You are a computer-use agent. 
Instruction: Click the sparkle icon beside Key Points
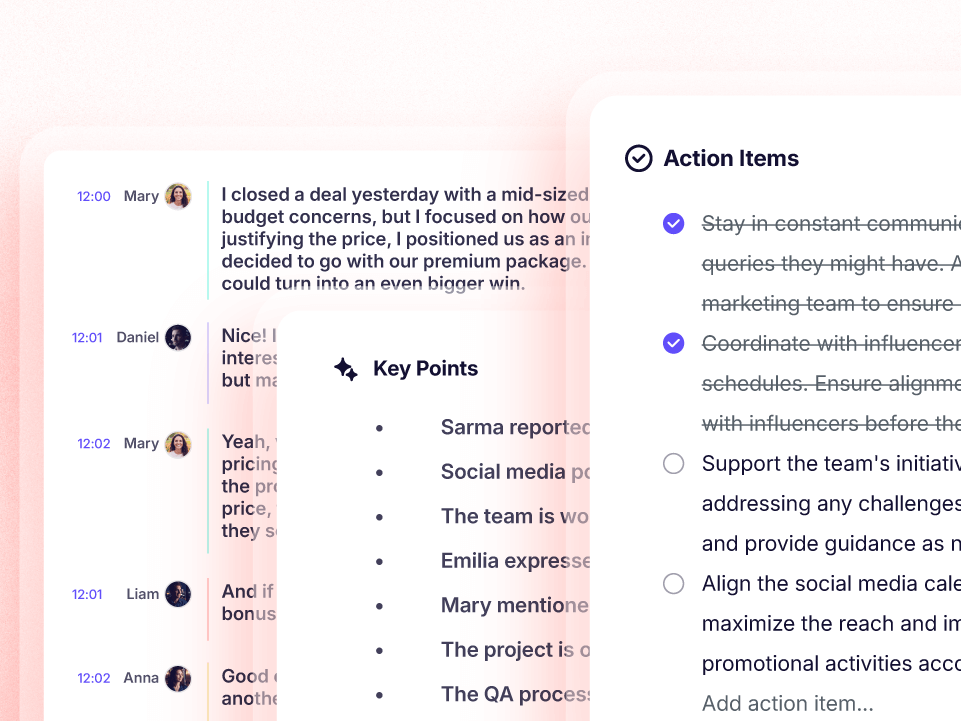[x=346, y=369]
